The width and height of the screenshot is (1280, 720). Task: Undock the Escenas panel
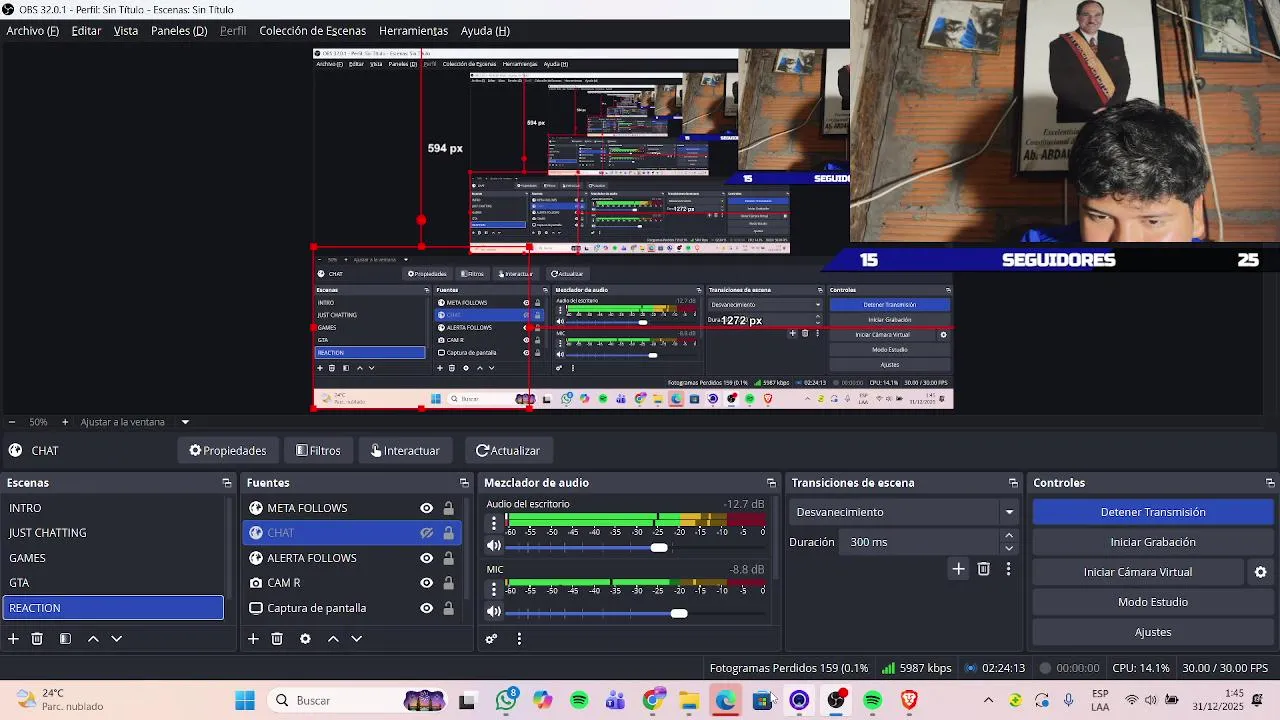[227, 483]
